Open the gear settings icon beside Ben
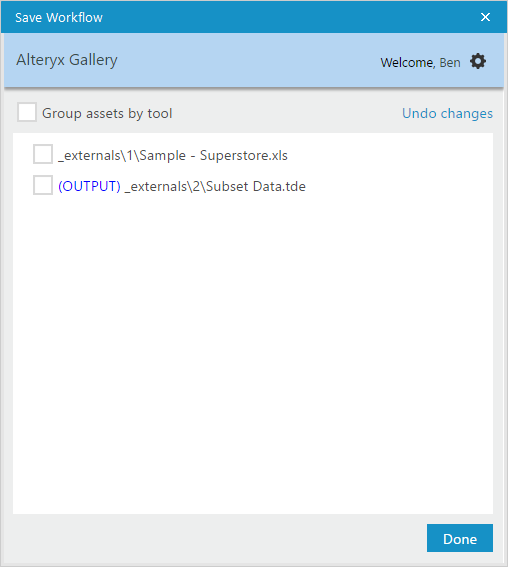Screen dimensions: 508x567 [x=478, y=61]
